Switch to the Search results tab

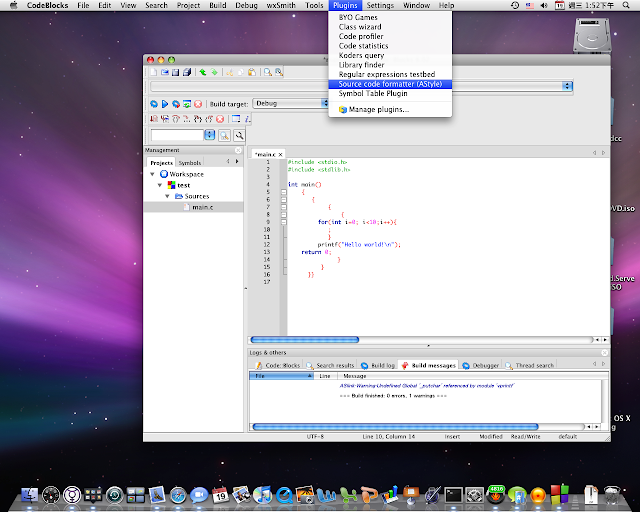pyautogui.click(x=331, y=365)
